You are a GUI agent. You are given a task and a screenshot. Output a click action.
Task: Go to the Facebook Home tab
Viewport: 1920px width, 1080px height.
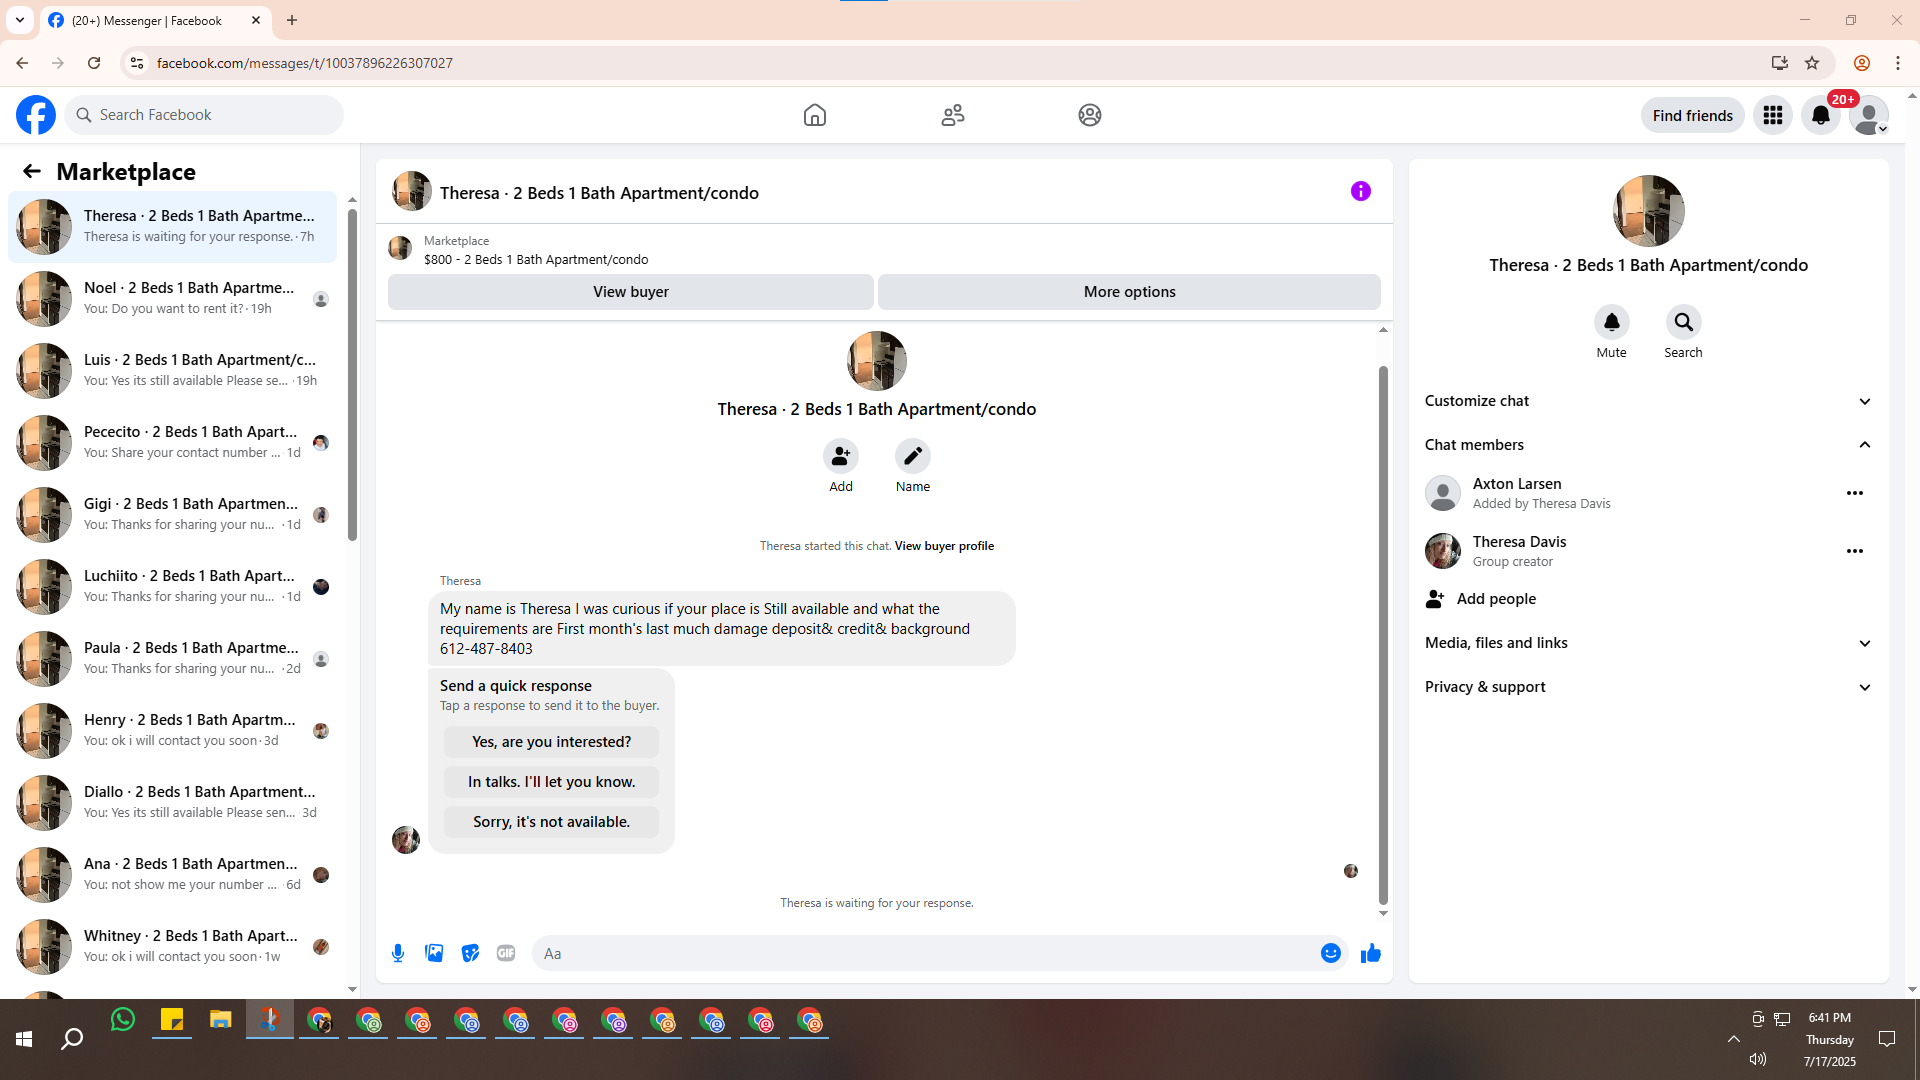pos(814,115)
